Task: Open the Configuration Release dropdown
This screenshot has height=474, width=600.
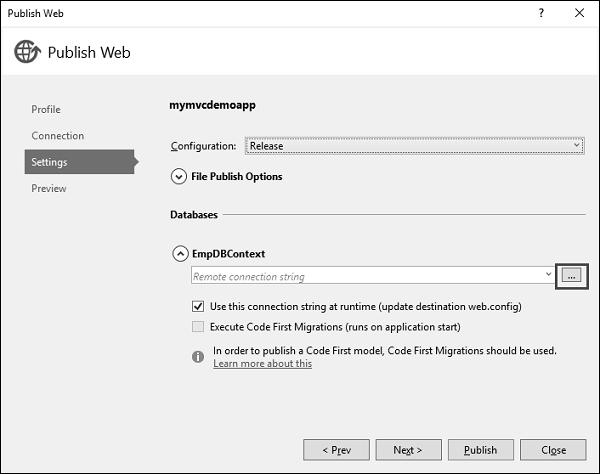Action: [x=414, y=146]
